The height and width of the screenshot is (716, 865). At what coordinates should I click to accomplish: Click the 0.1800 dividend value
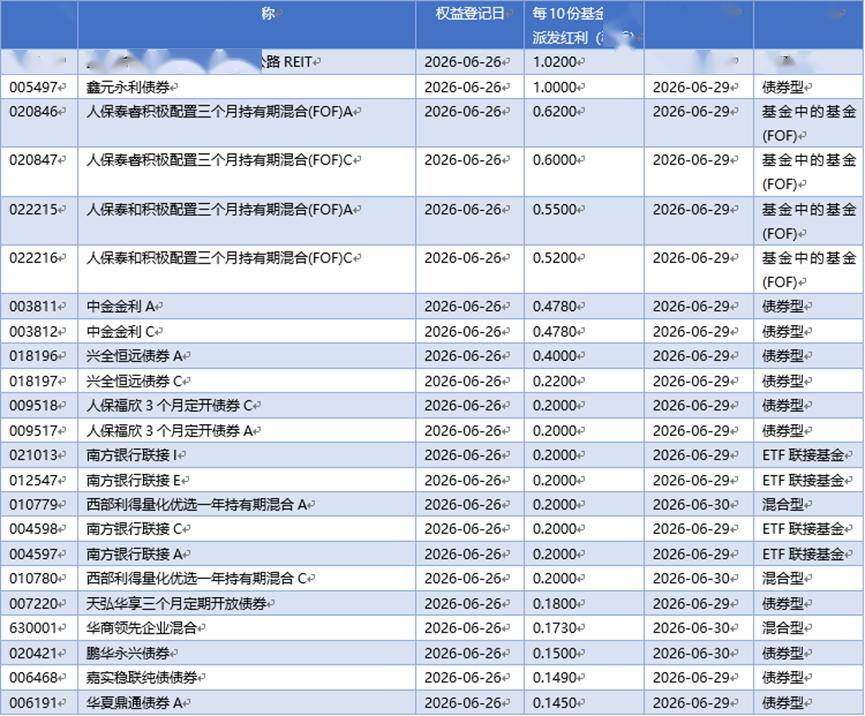(x=555, y=603)
